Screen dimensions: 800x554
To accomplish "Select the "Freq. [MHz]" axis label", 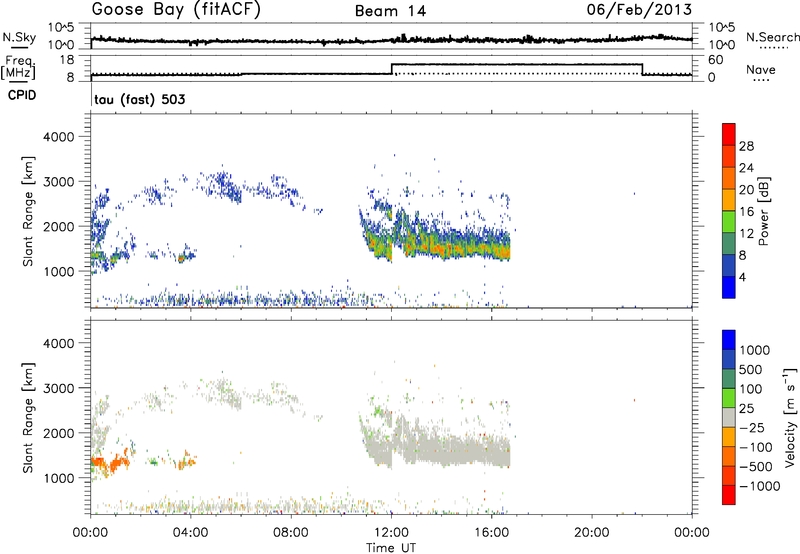I will pos(18,67).
